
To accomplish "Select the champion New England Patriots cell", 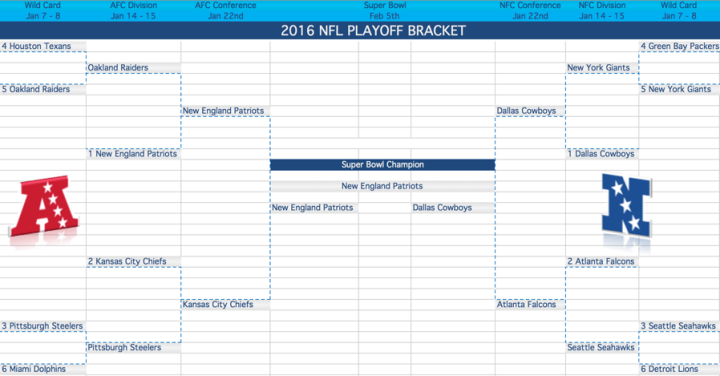I will pos(382,186).
